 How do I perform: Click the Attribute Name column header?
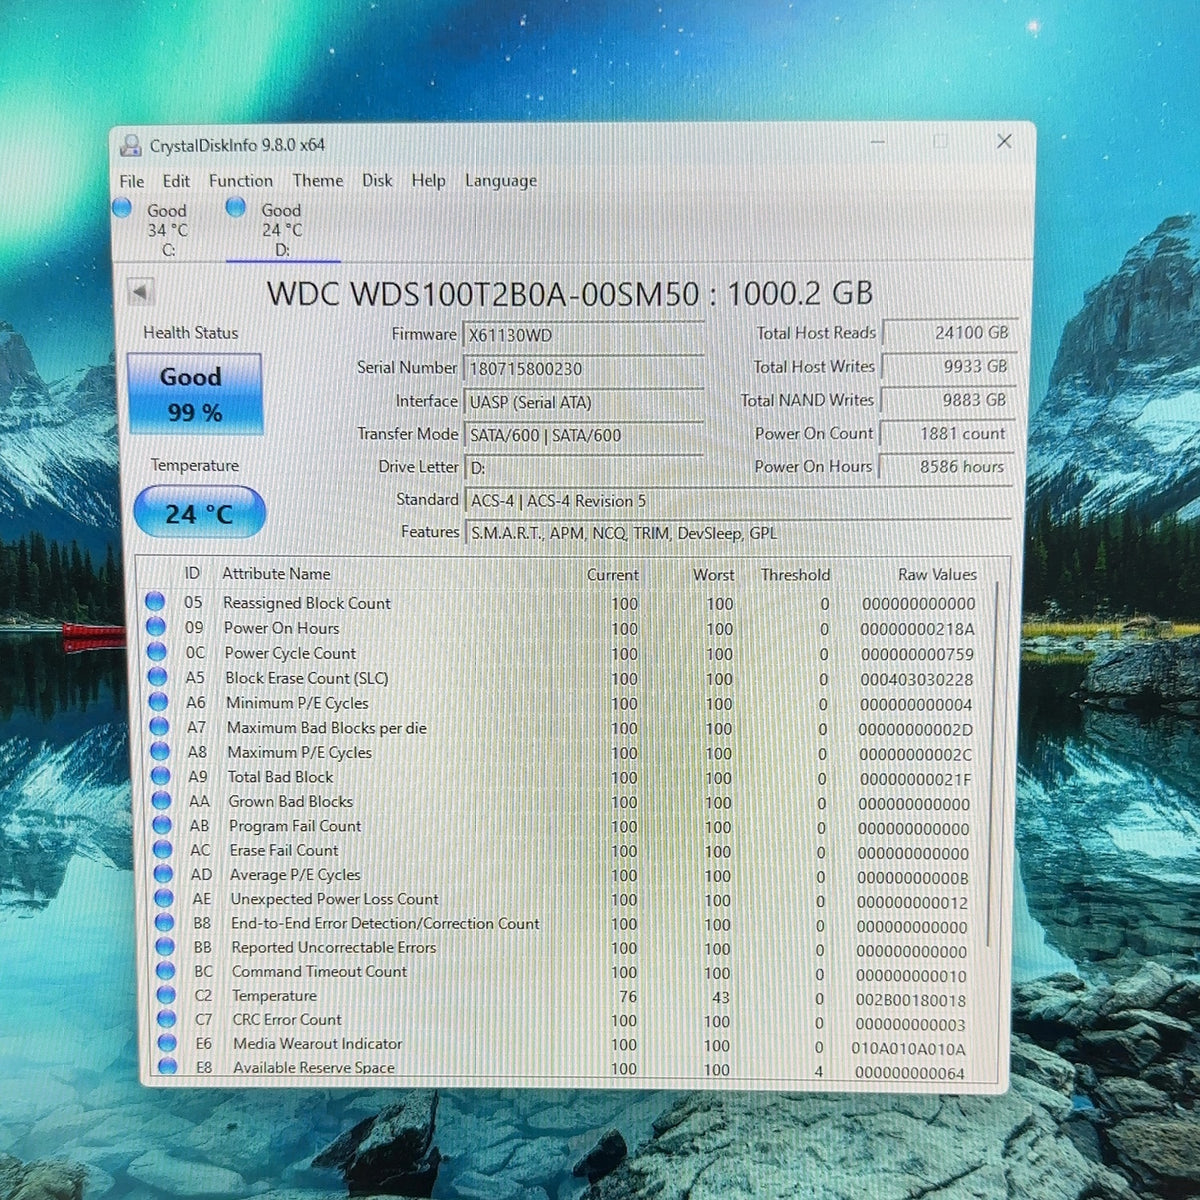pyautogui.click(x=276, y=574)
